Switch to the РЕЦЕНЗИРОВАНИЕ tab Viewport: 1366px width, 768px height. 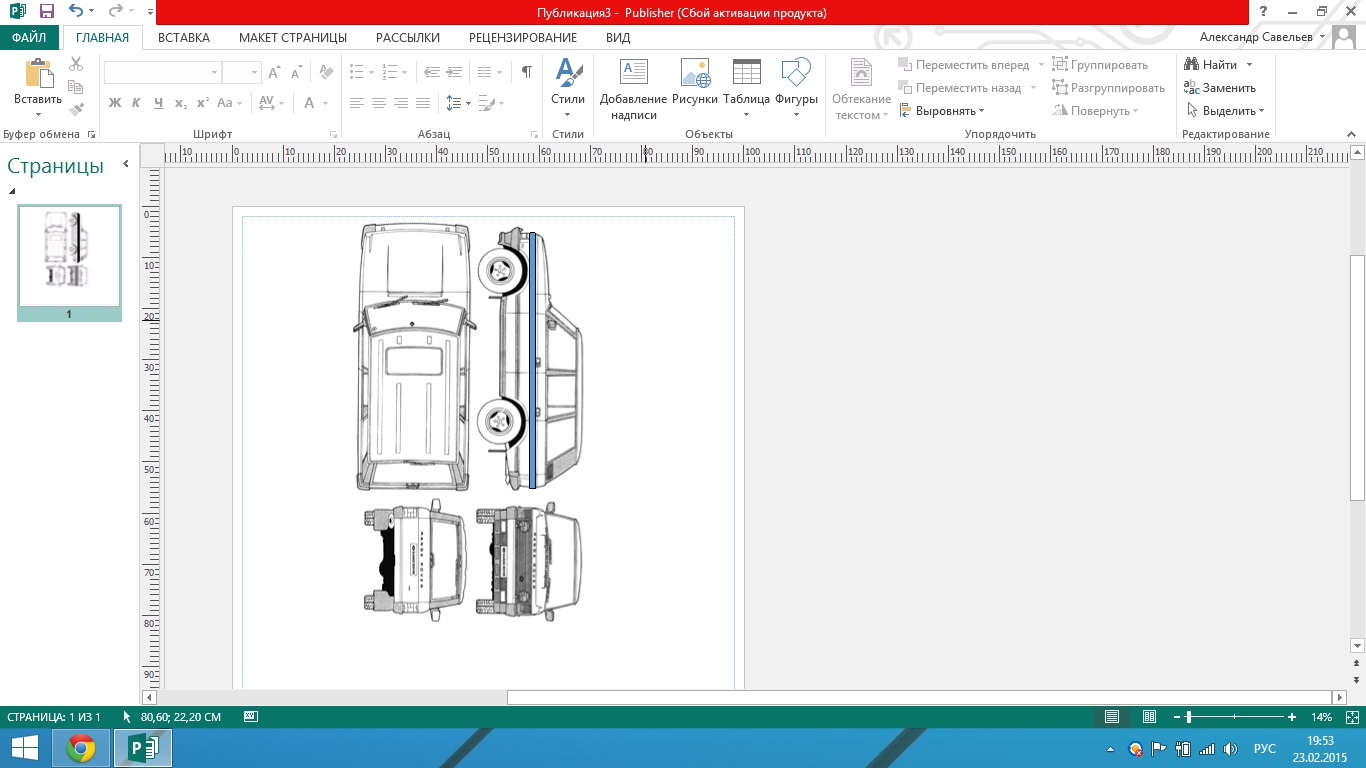pyautogui.click(x=523, y=38)
